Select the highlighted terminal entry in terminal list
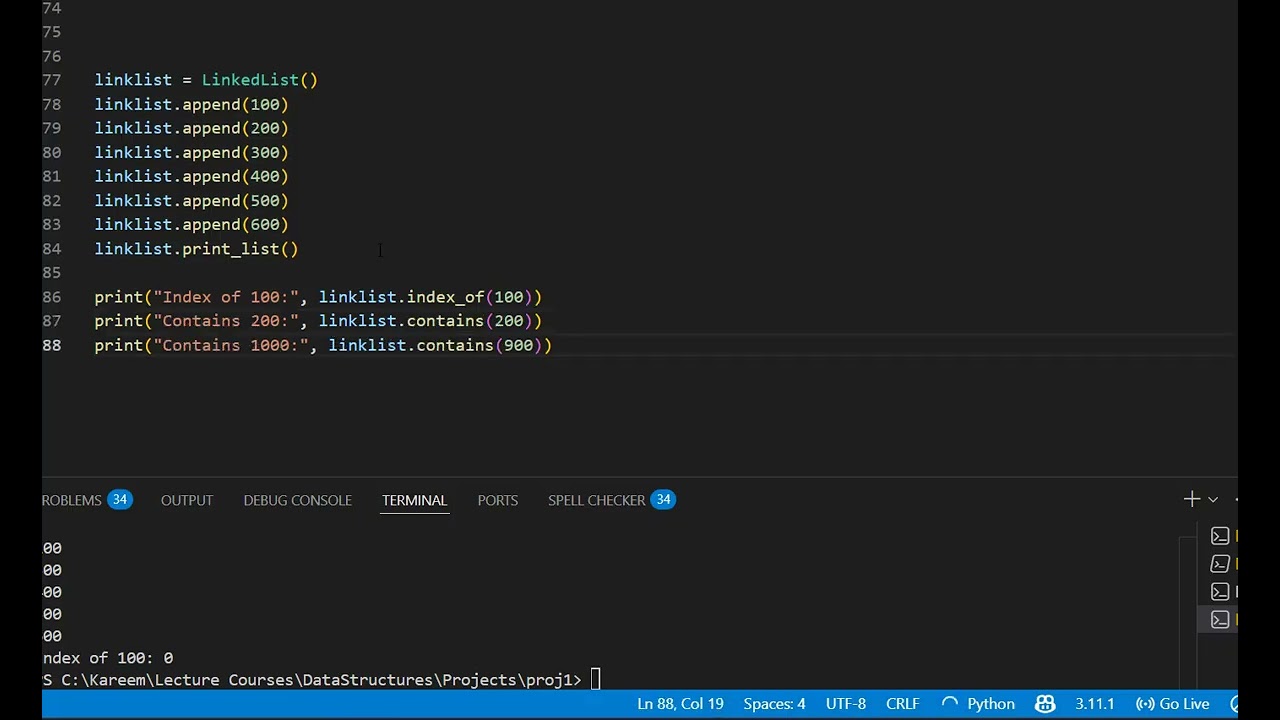Image resolution: width=1280 pixels, height=720 pixels. pyautogui.click(x=1219, y=620)
